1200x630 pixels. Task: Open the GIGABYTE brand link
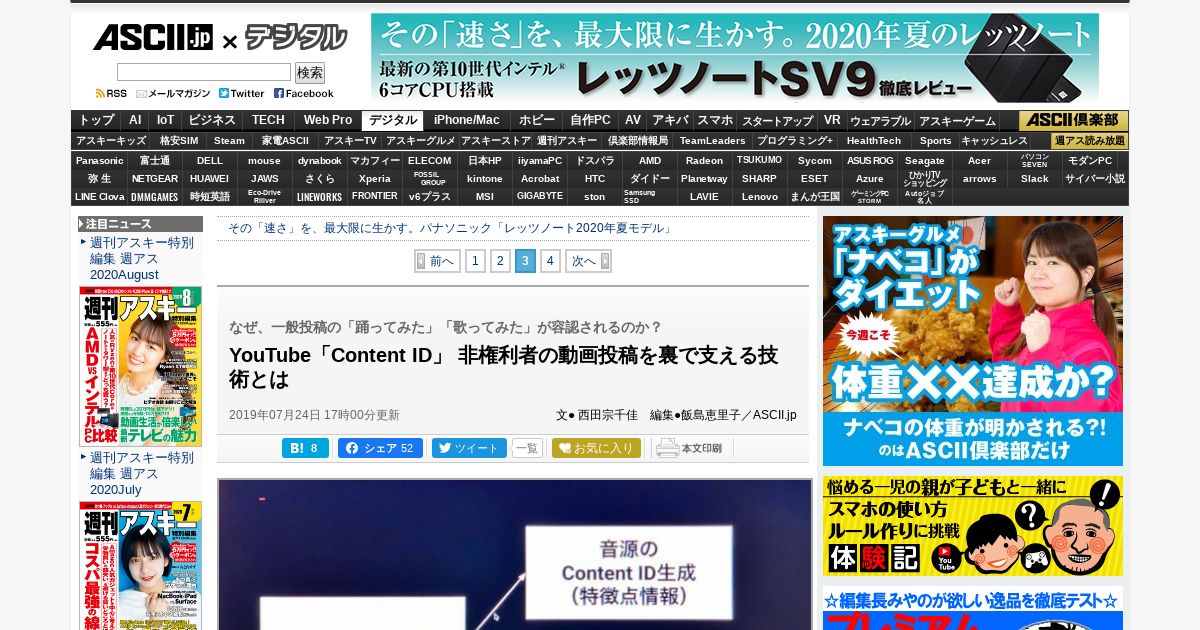[540, 197]
